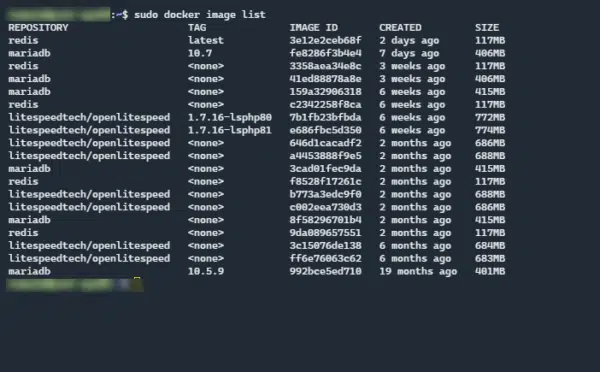
Task: Click the sudo docker image list command
Action: (200, 15)
